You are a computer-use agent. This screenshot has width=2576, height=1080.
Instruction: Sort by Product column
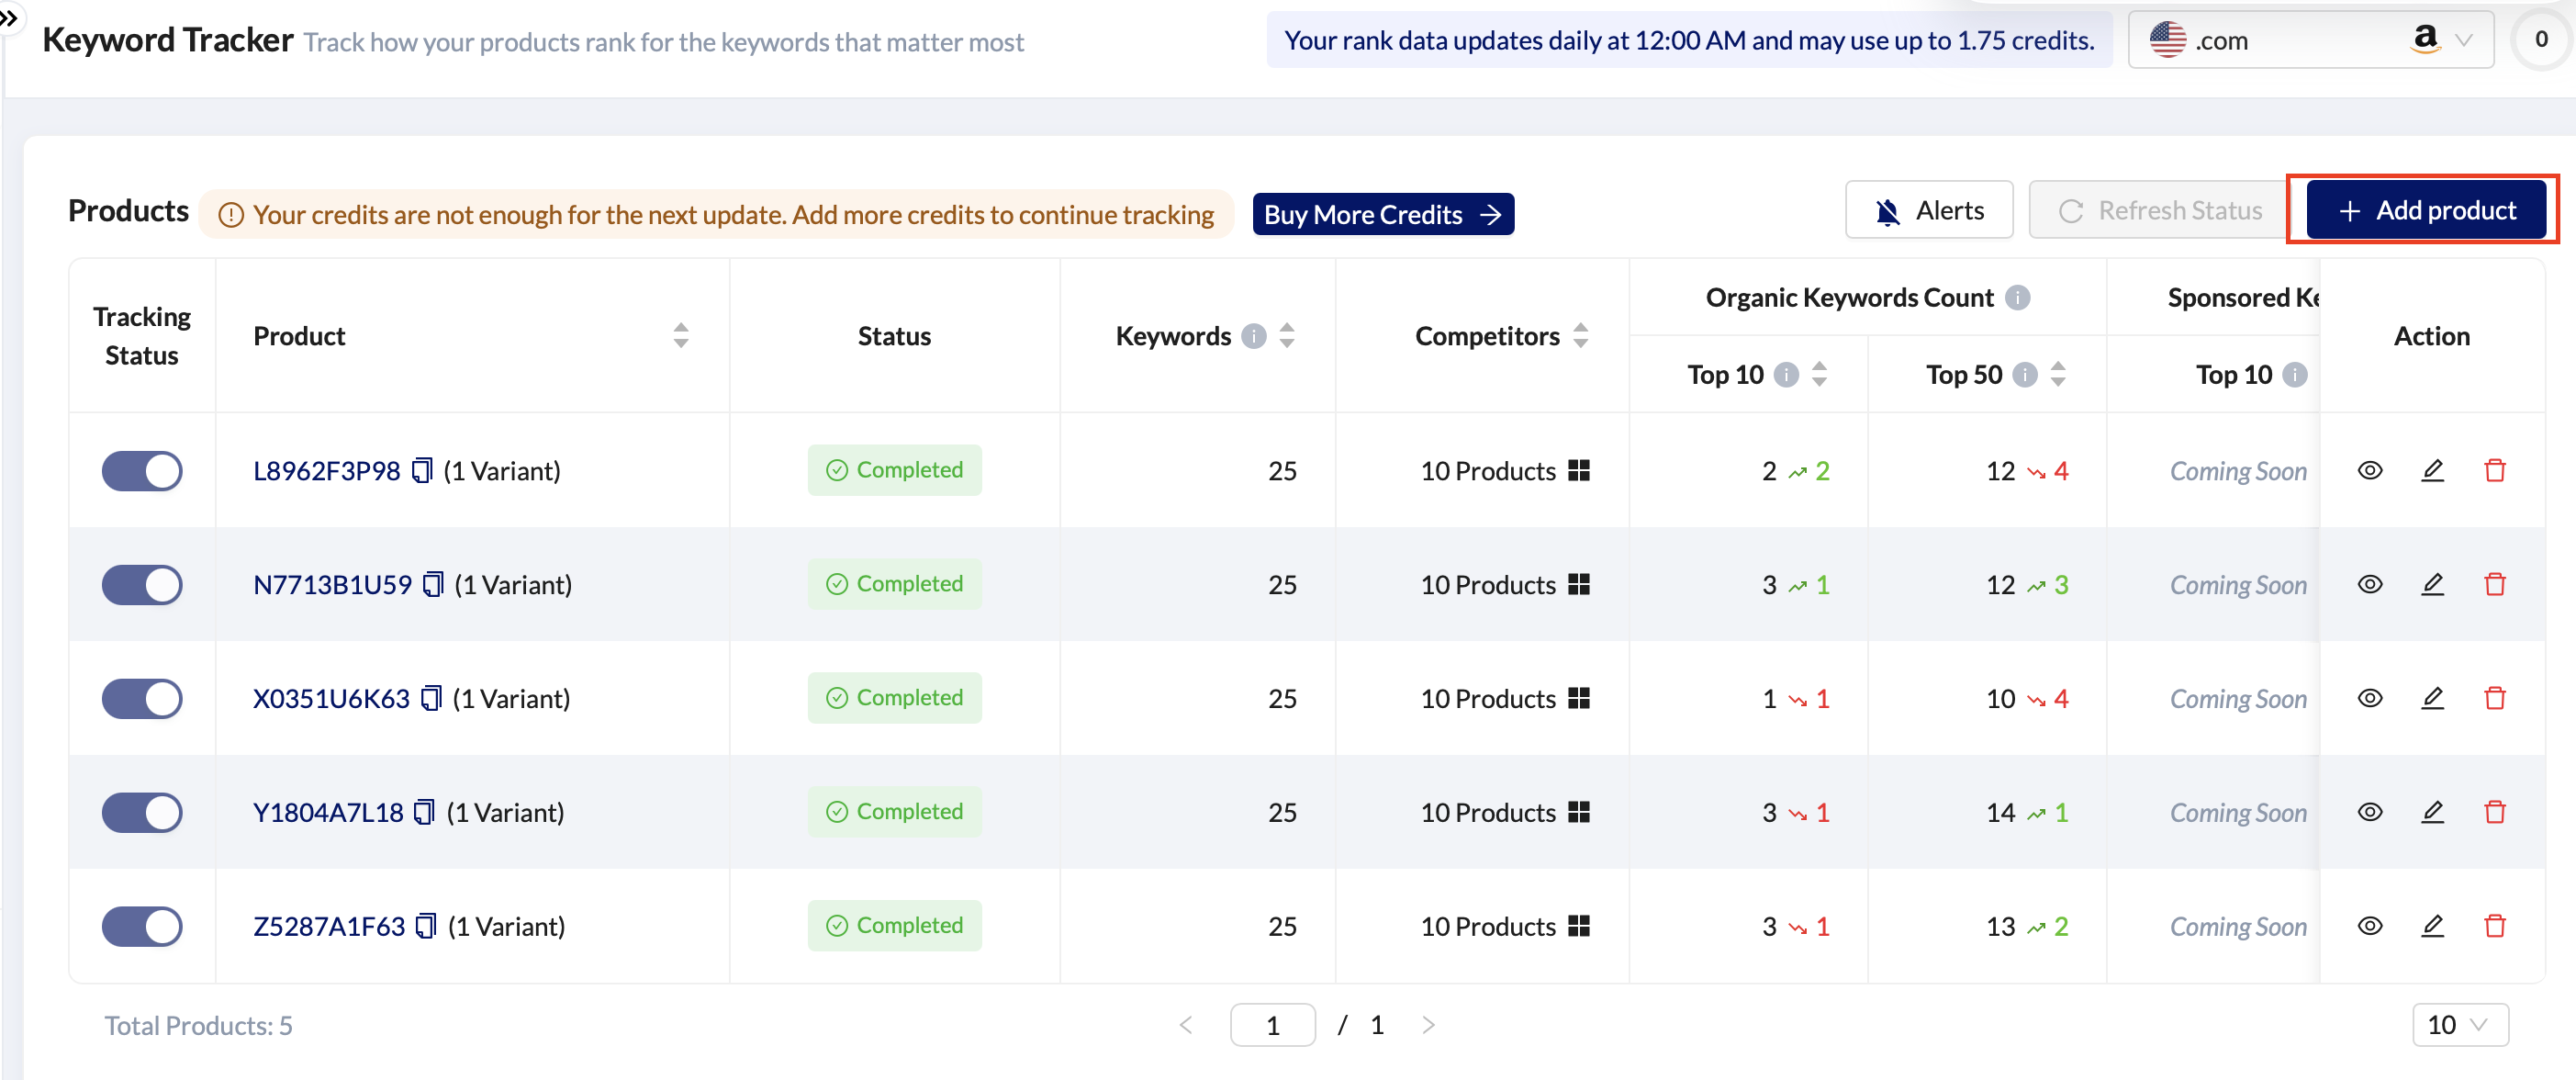click(680, 336)
